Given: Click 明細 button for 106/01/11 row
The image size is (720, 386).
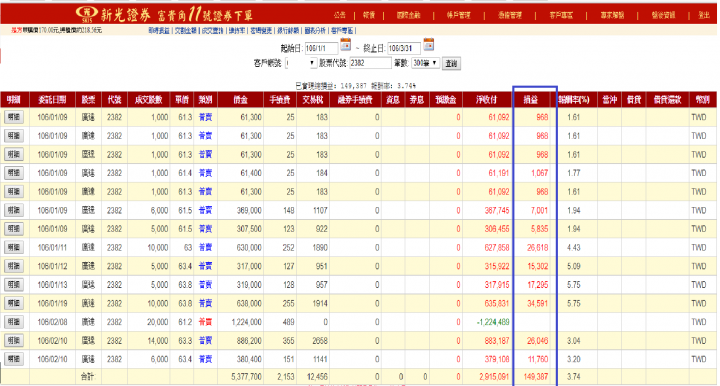Looking at the screenshot, I should [14, 247].
